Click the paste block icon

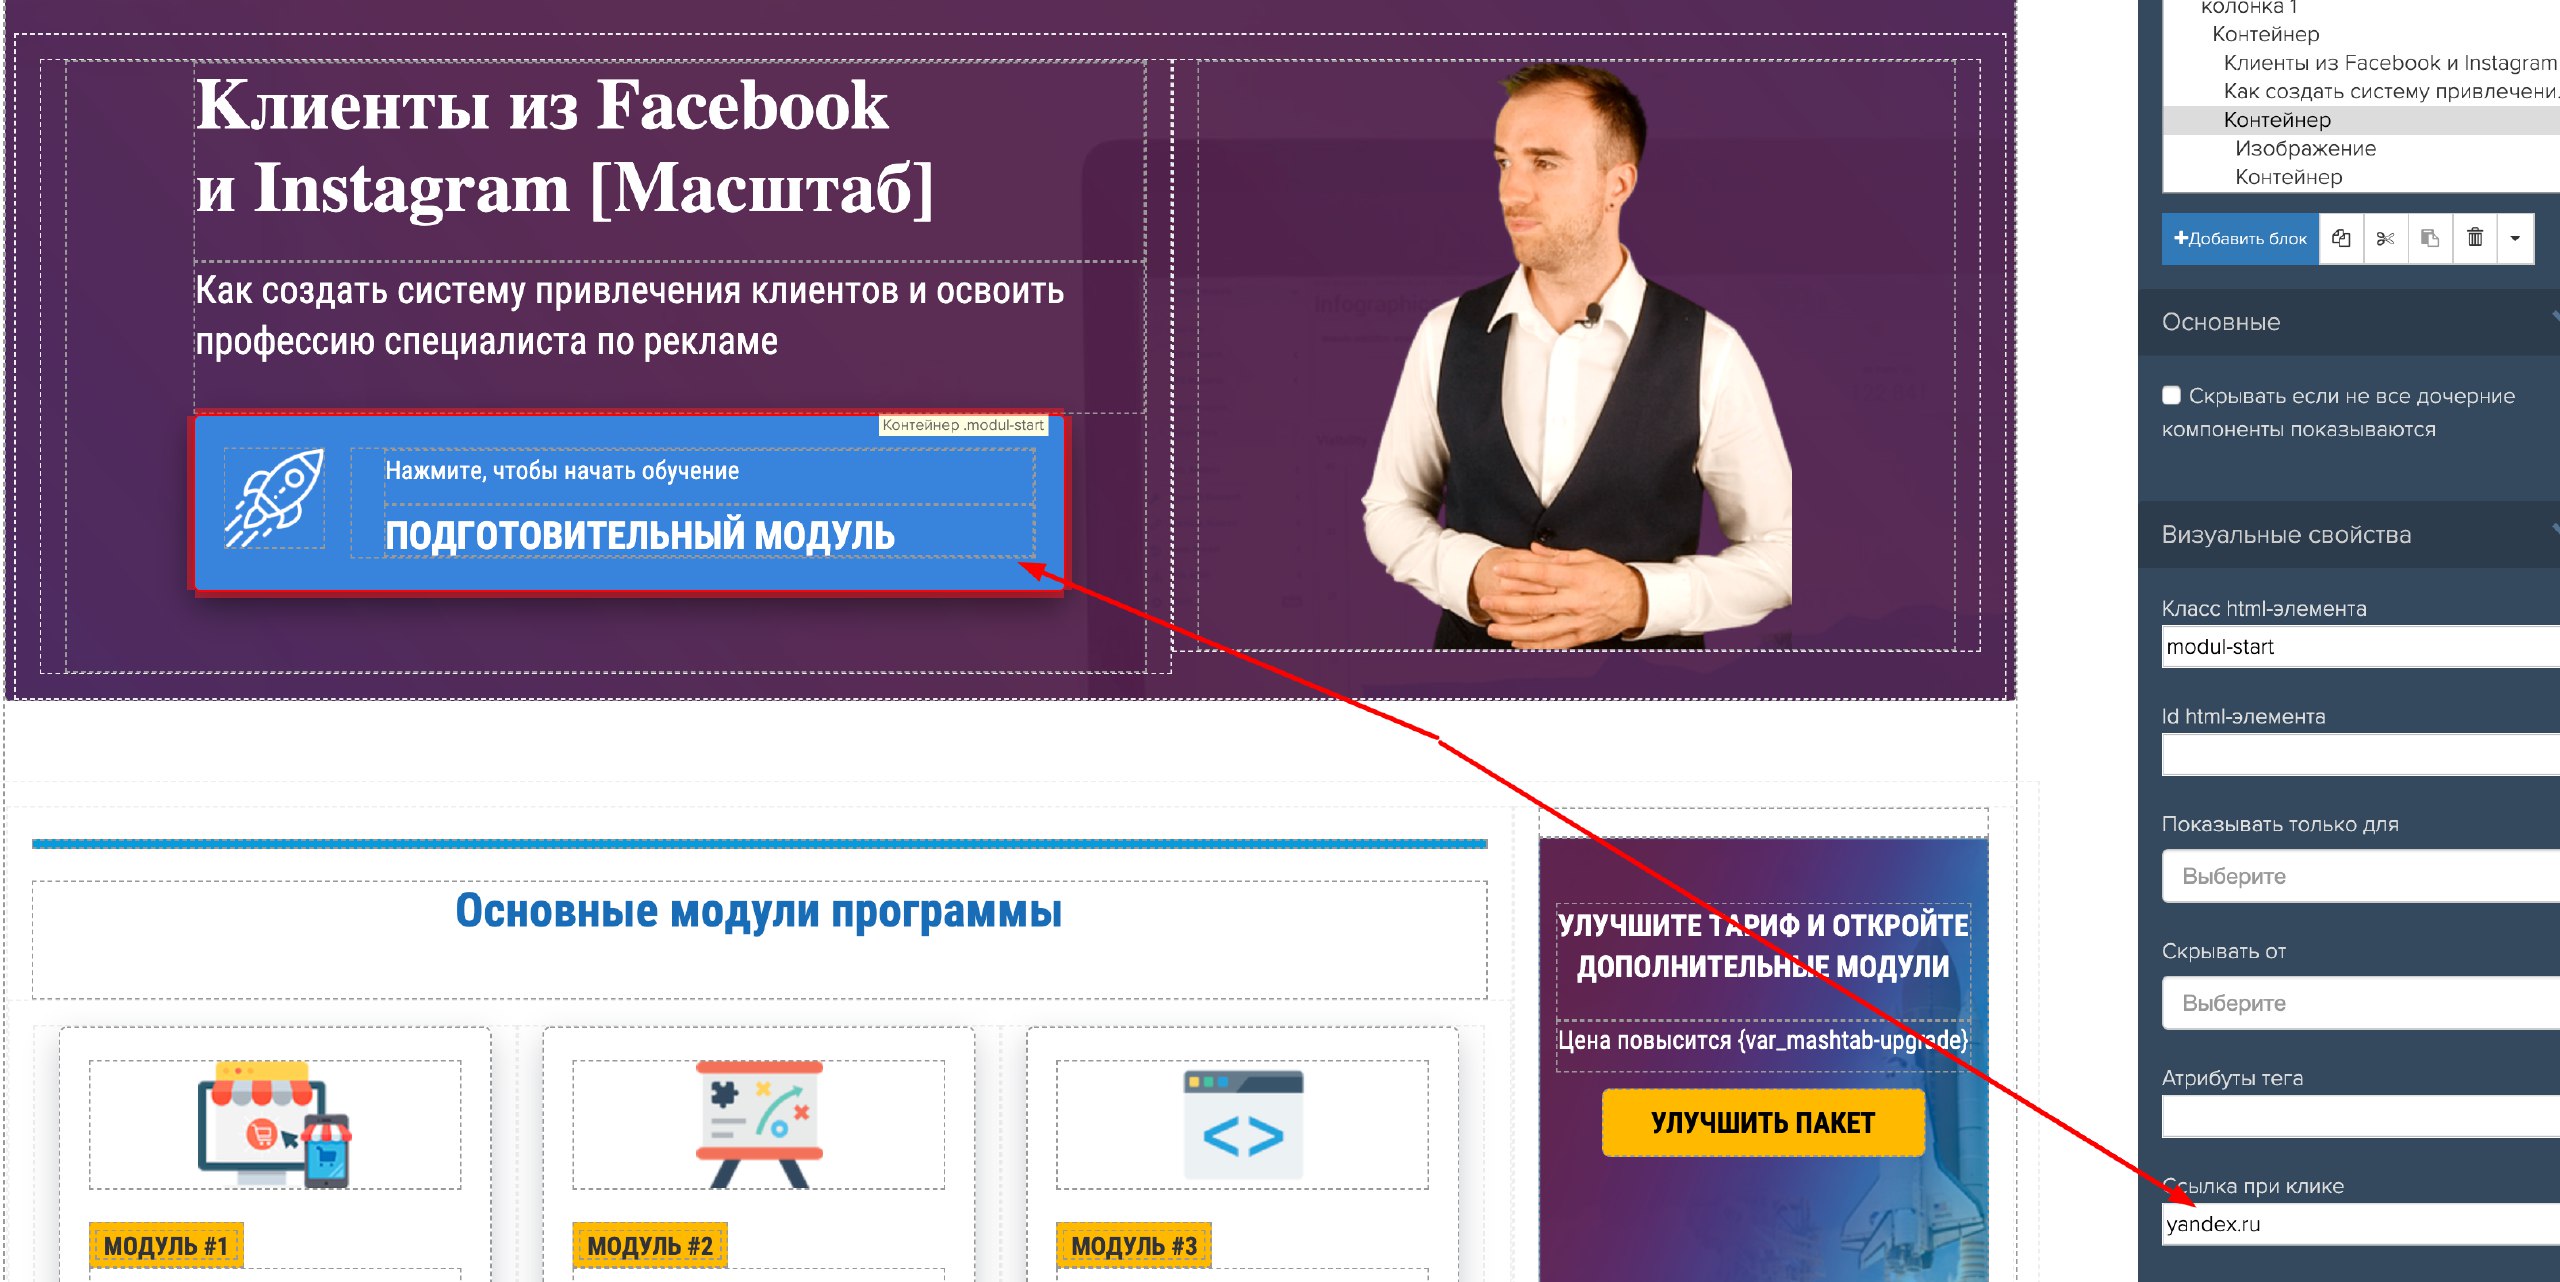click(x=2430, y=238)
